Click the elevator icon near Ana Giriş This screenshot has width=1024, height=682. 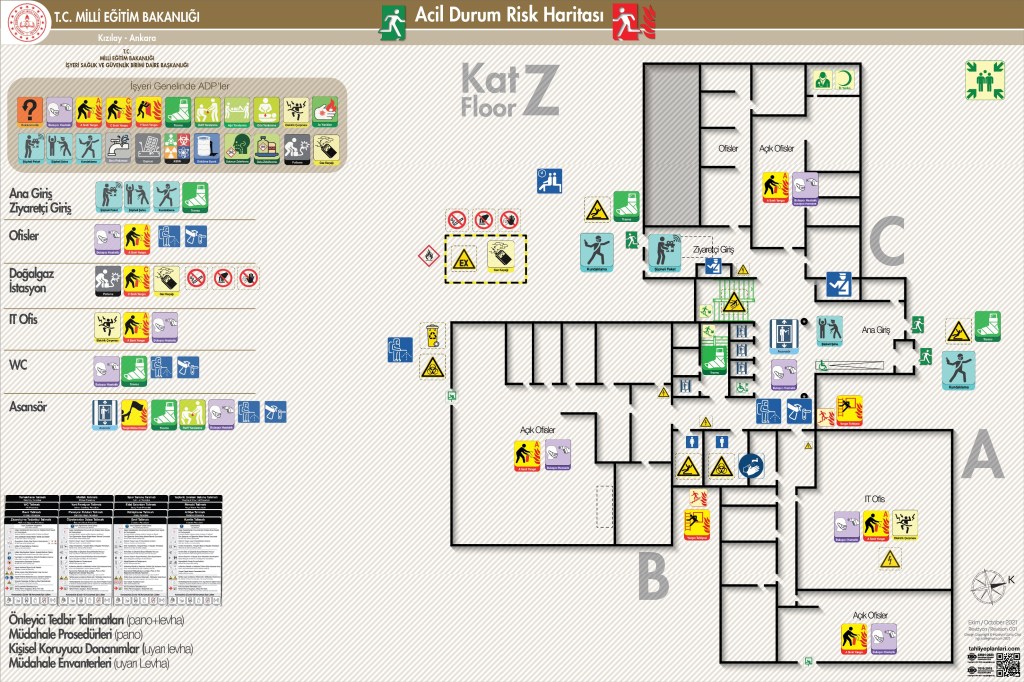click(x=785, y=333)
